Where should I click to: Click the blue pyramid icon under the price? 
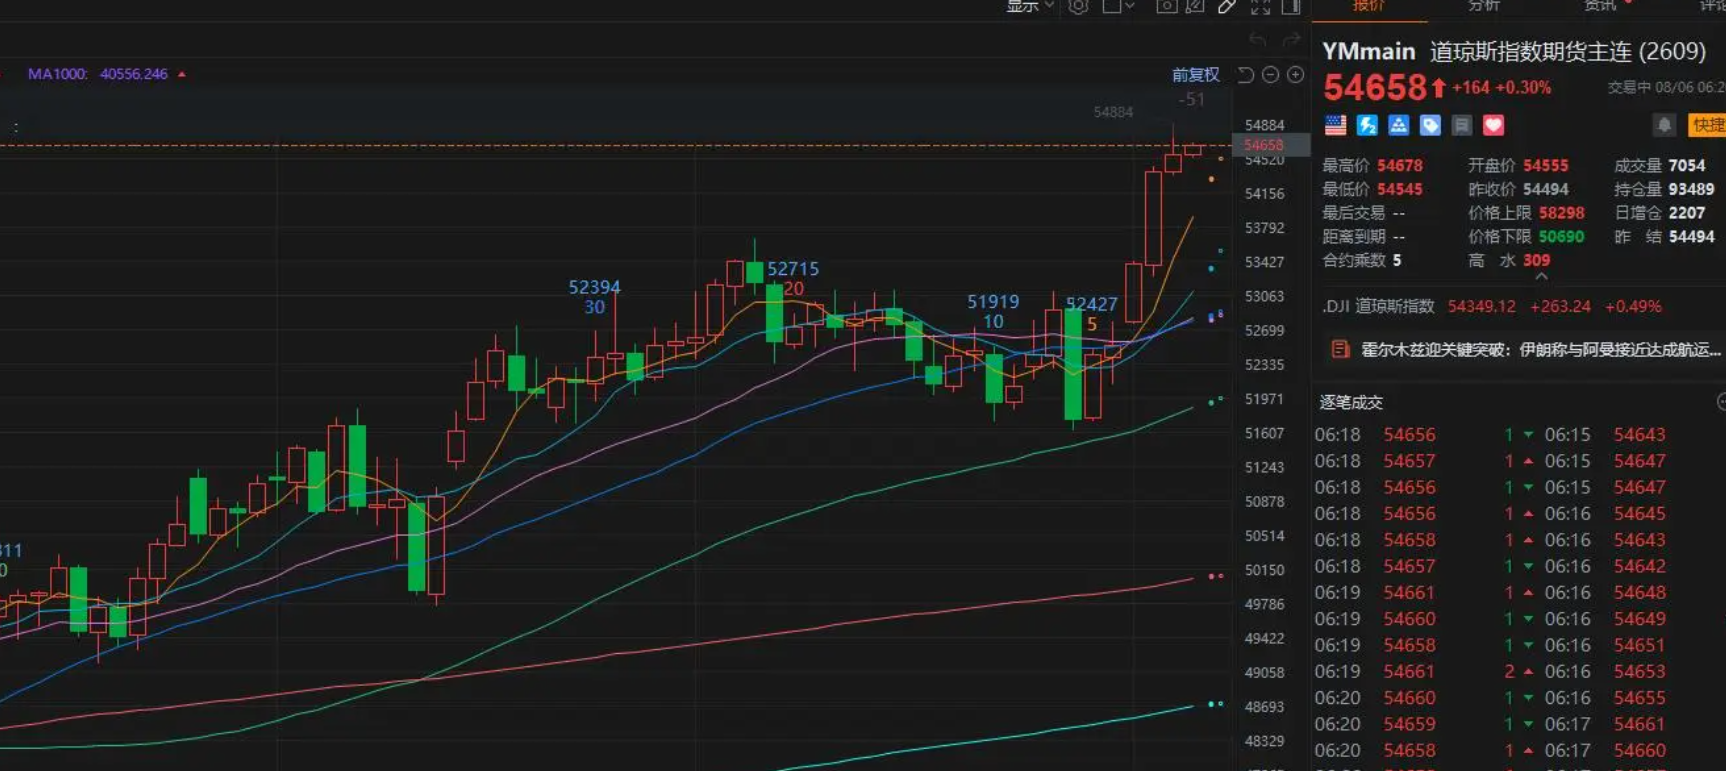click(1398, 125)
